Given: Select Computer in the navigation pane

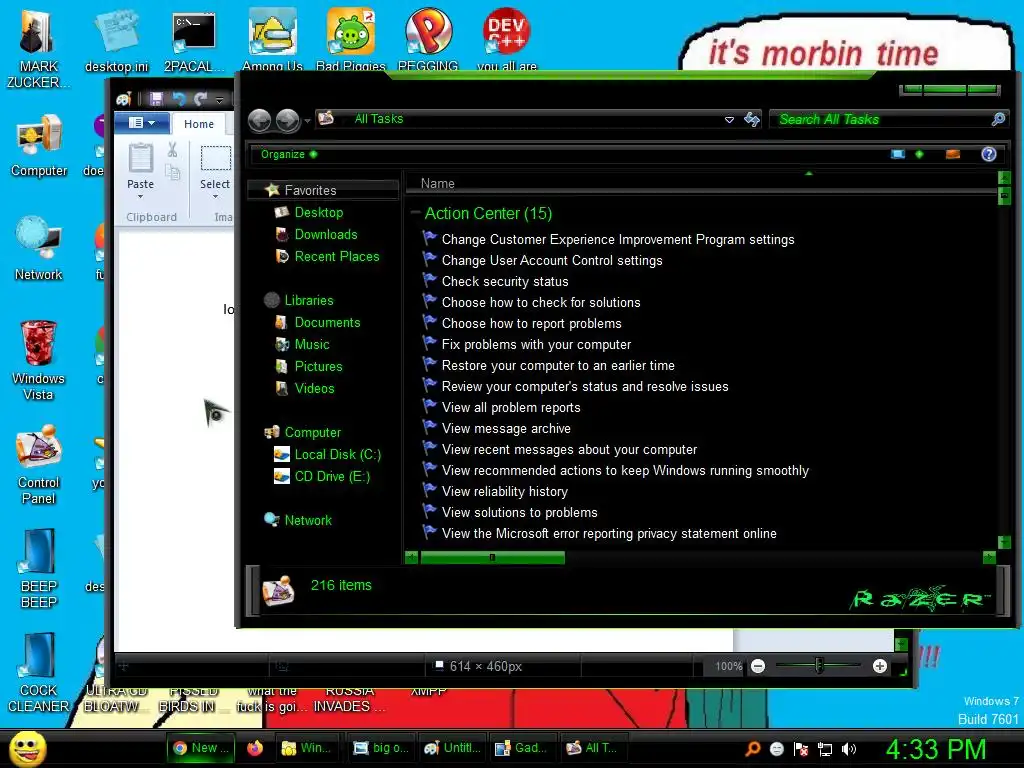Looking at the screenshot, I should 312,432.
